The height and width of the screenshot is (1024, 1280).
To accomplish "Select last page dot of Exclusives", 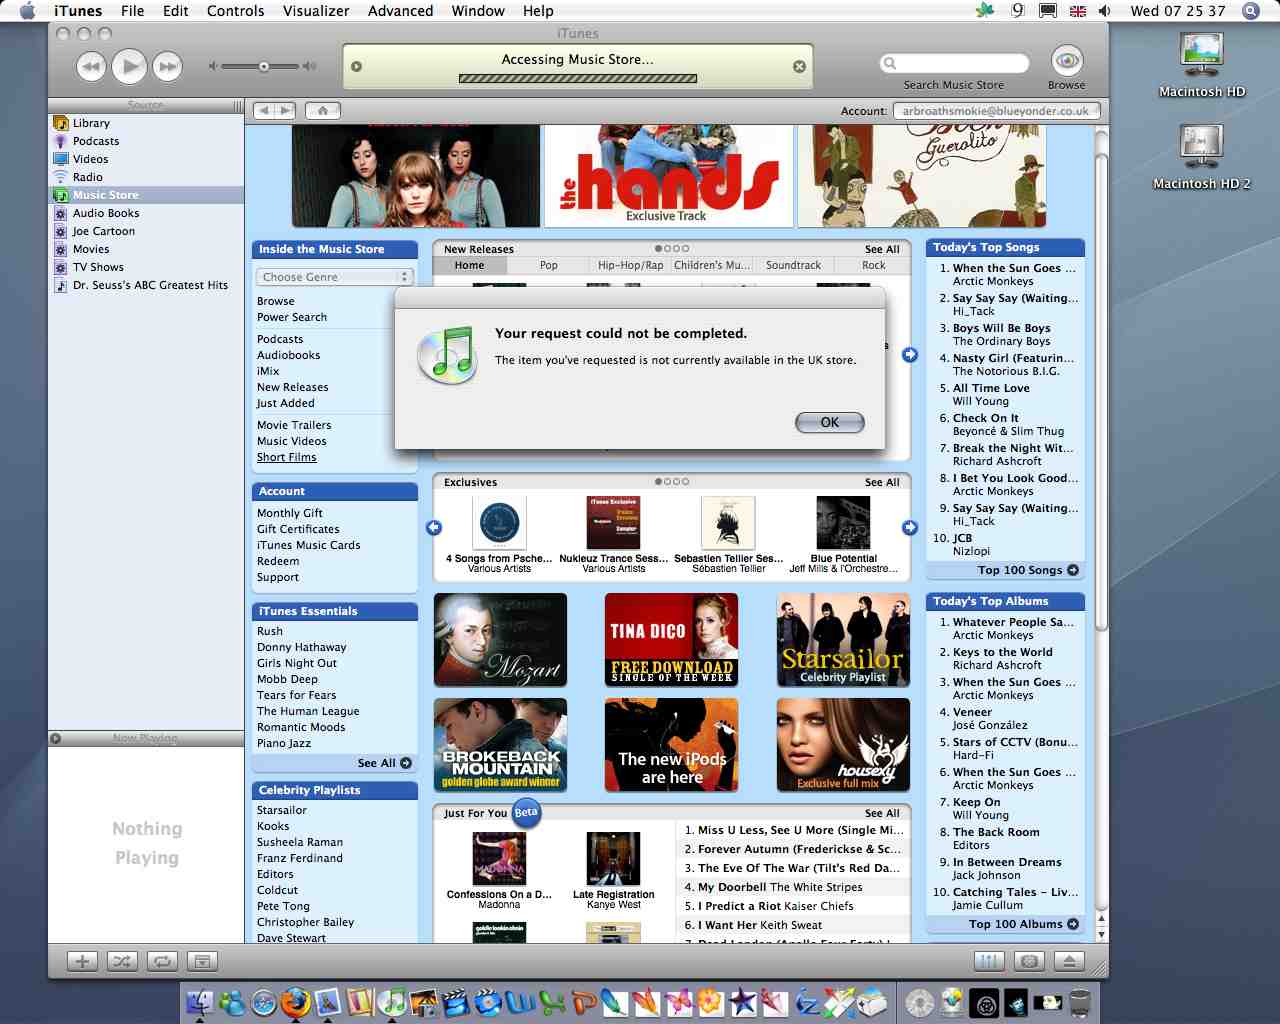I will [x=686, y=481].
